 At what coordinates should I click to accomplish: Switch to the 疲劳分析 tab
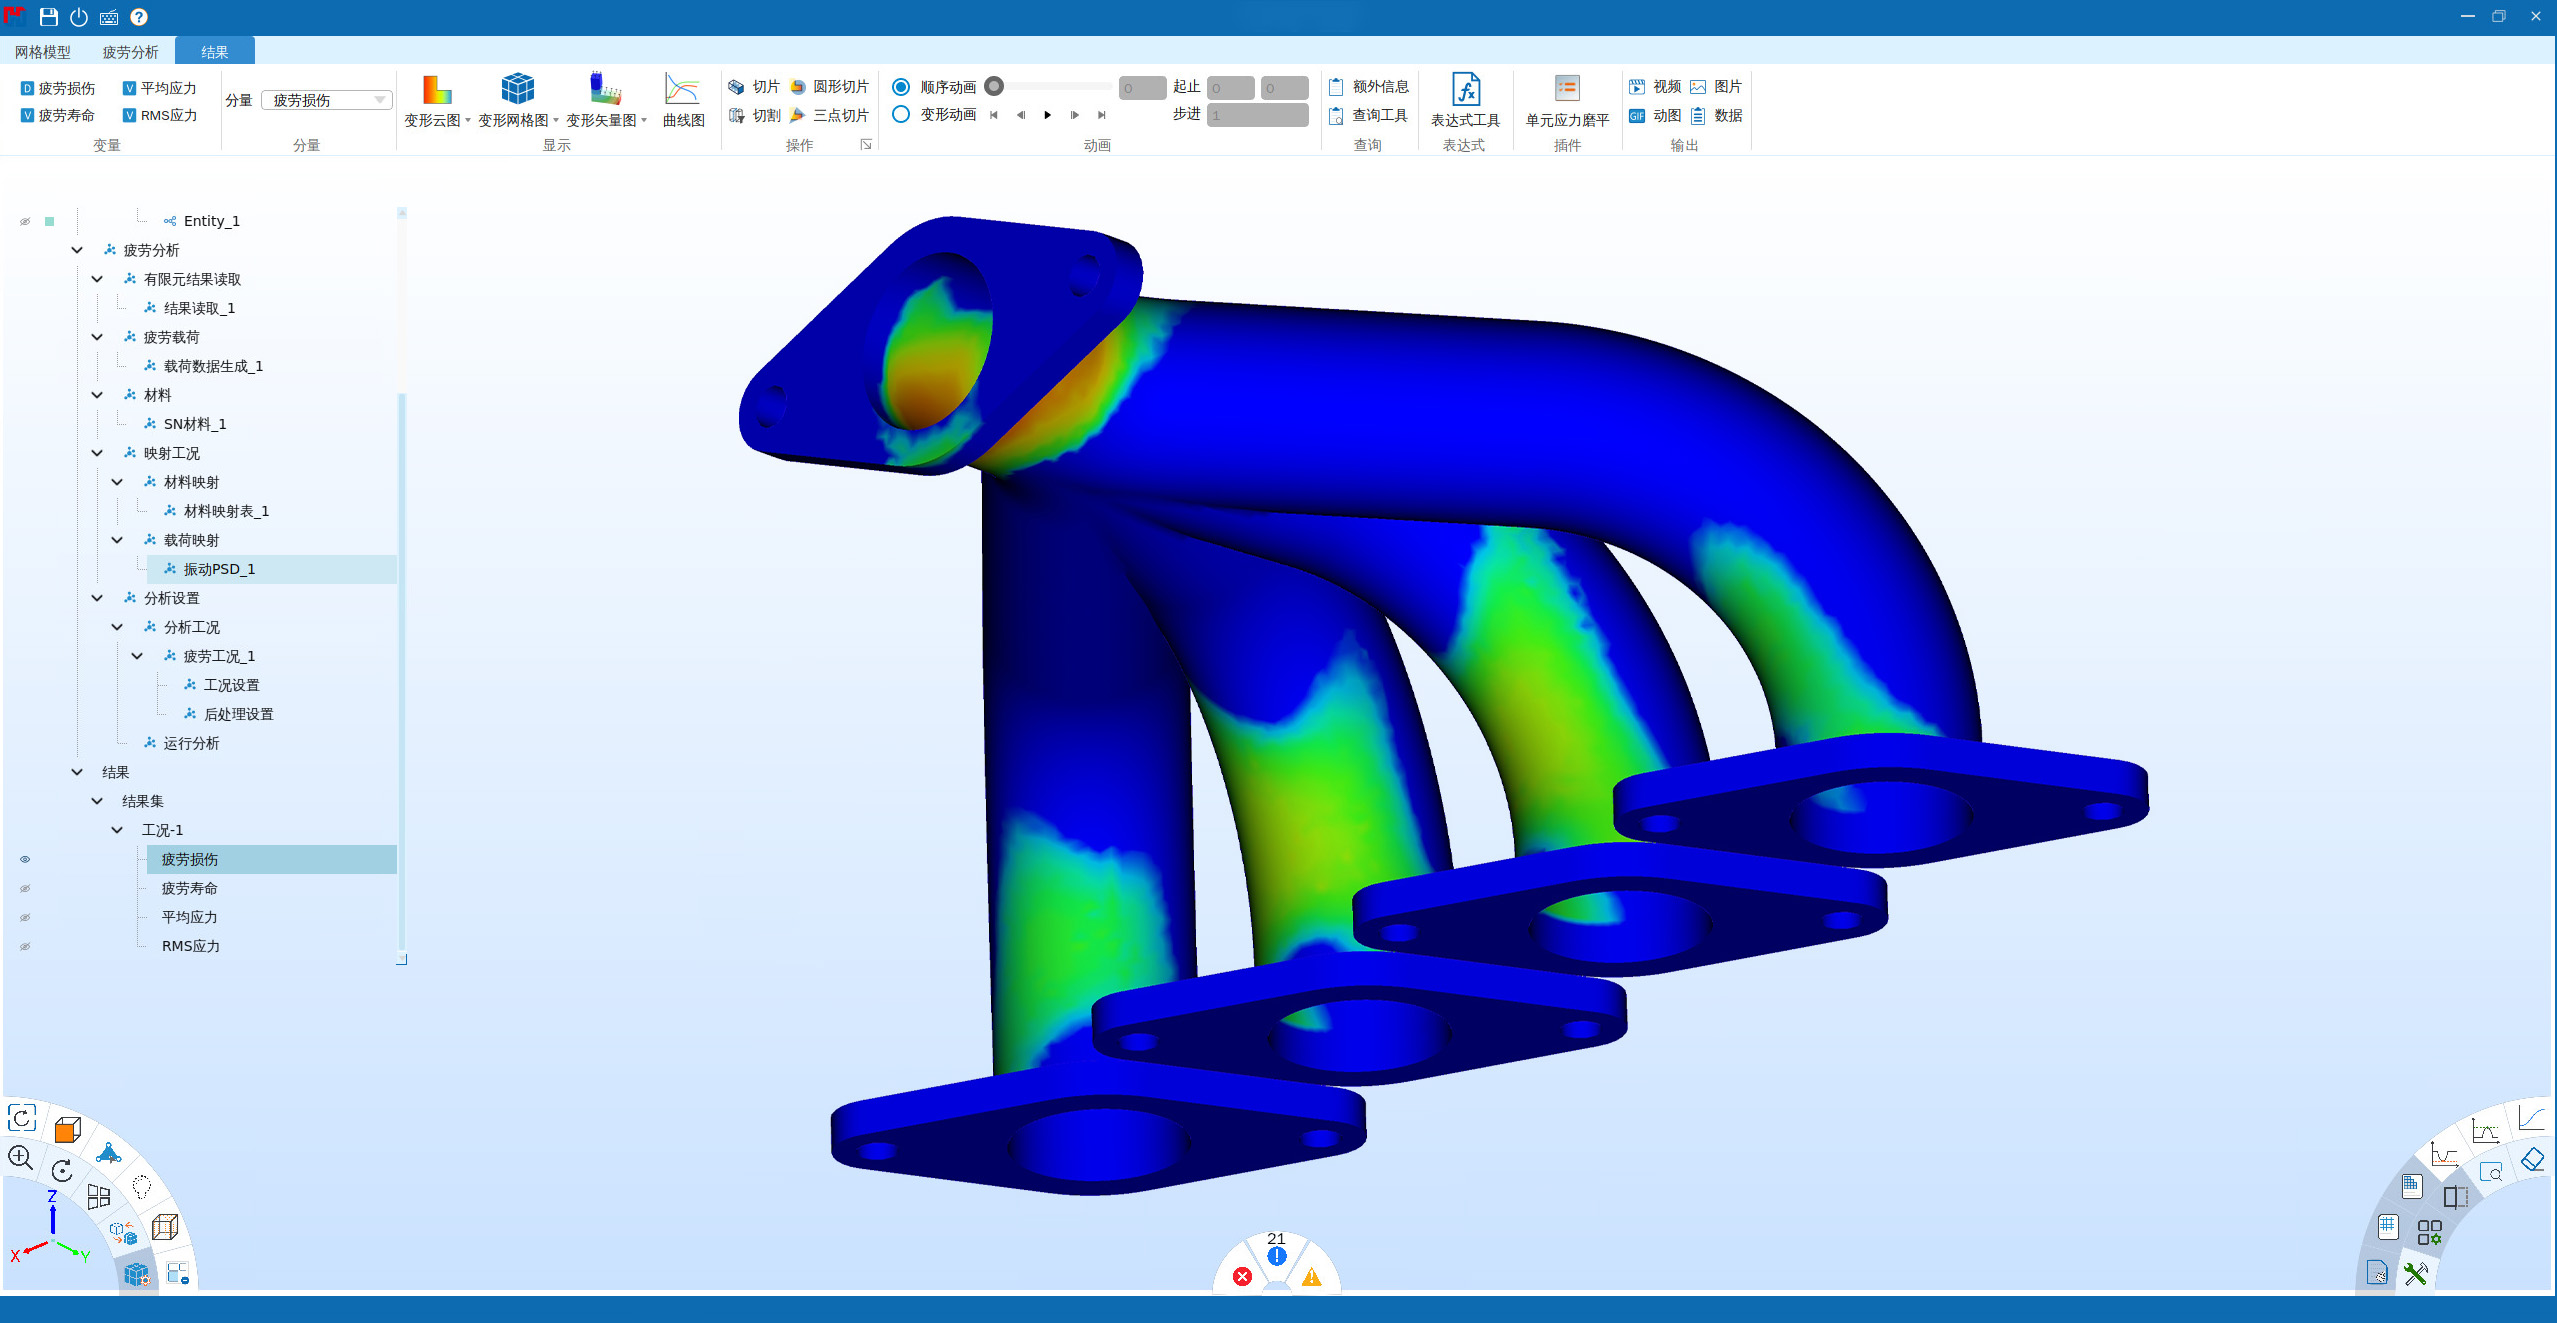(130, 52)
